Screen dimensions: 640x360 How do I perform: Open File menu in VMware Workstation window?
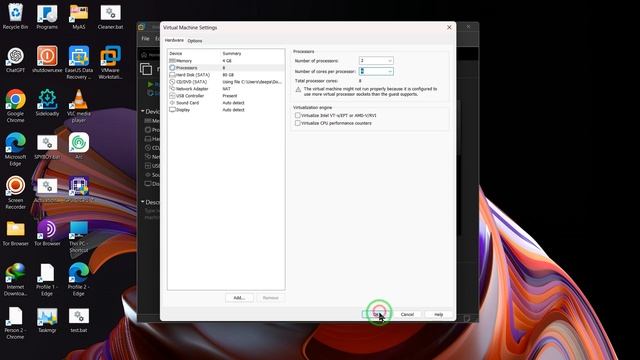point(145,38)
